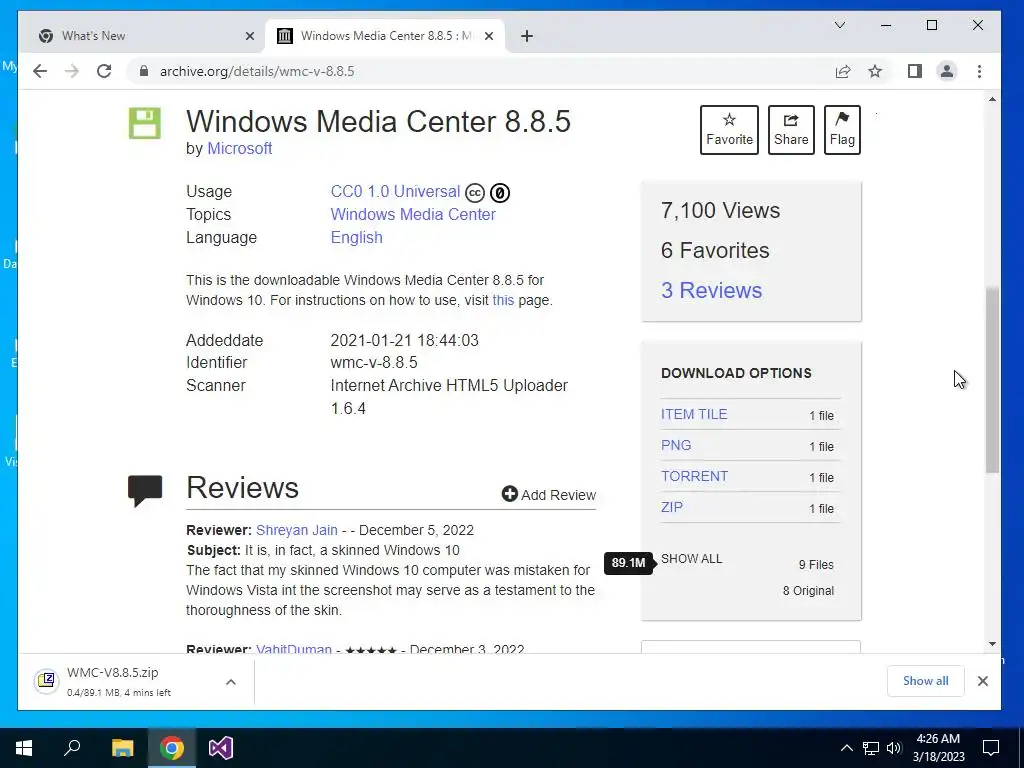
Task: Open the Windows Start menu
Action: [24, 748]
